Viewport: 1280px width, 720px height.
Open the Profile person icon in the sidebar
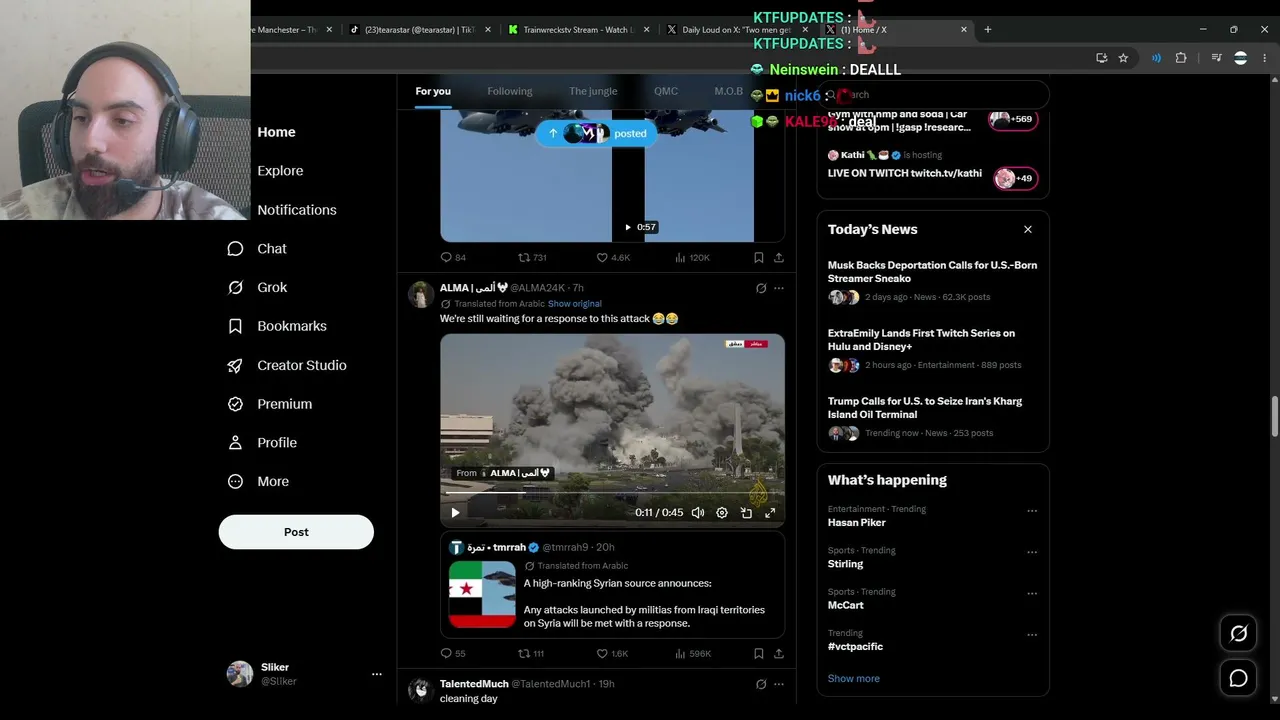pyautogui.click(x=235, y=443)
